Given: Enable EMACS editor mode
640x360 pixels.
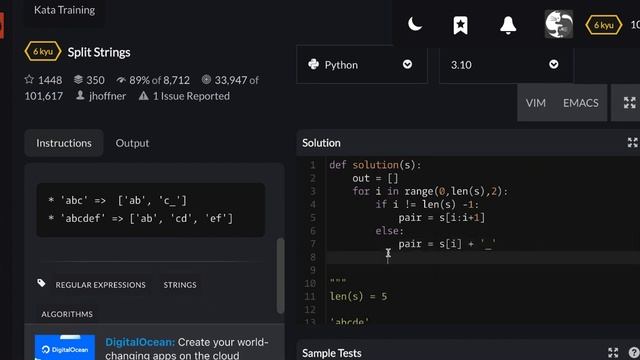Looking at the screenshot, I should pyautogui.click(x=581, y=103).
